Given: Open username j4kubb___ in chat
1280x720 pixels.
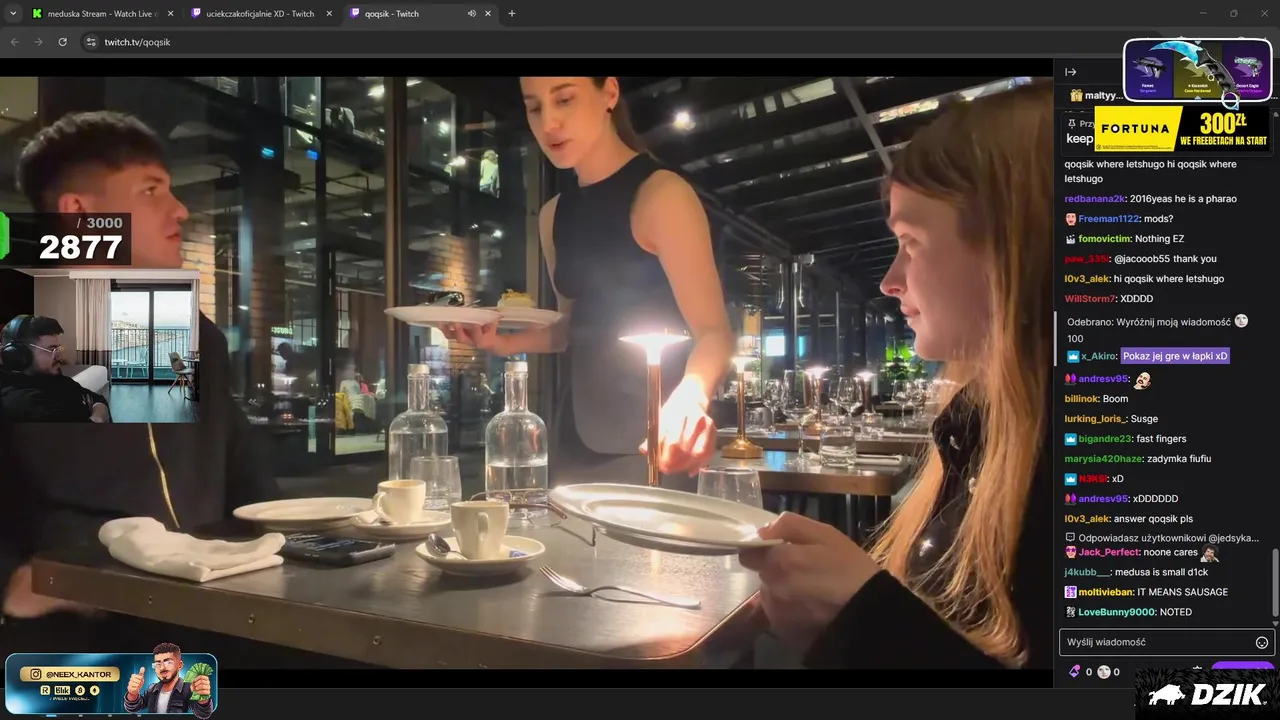Looking at the screenshot, I should [1087, 572].
